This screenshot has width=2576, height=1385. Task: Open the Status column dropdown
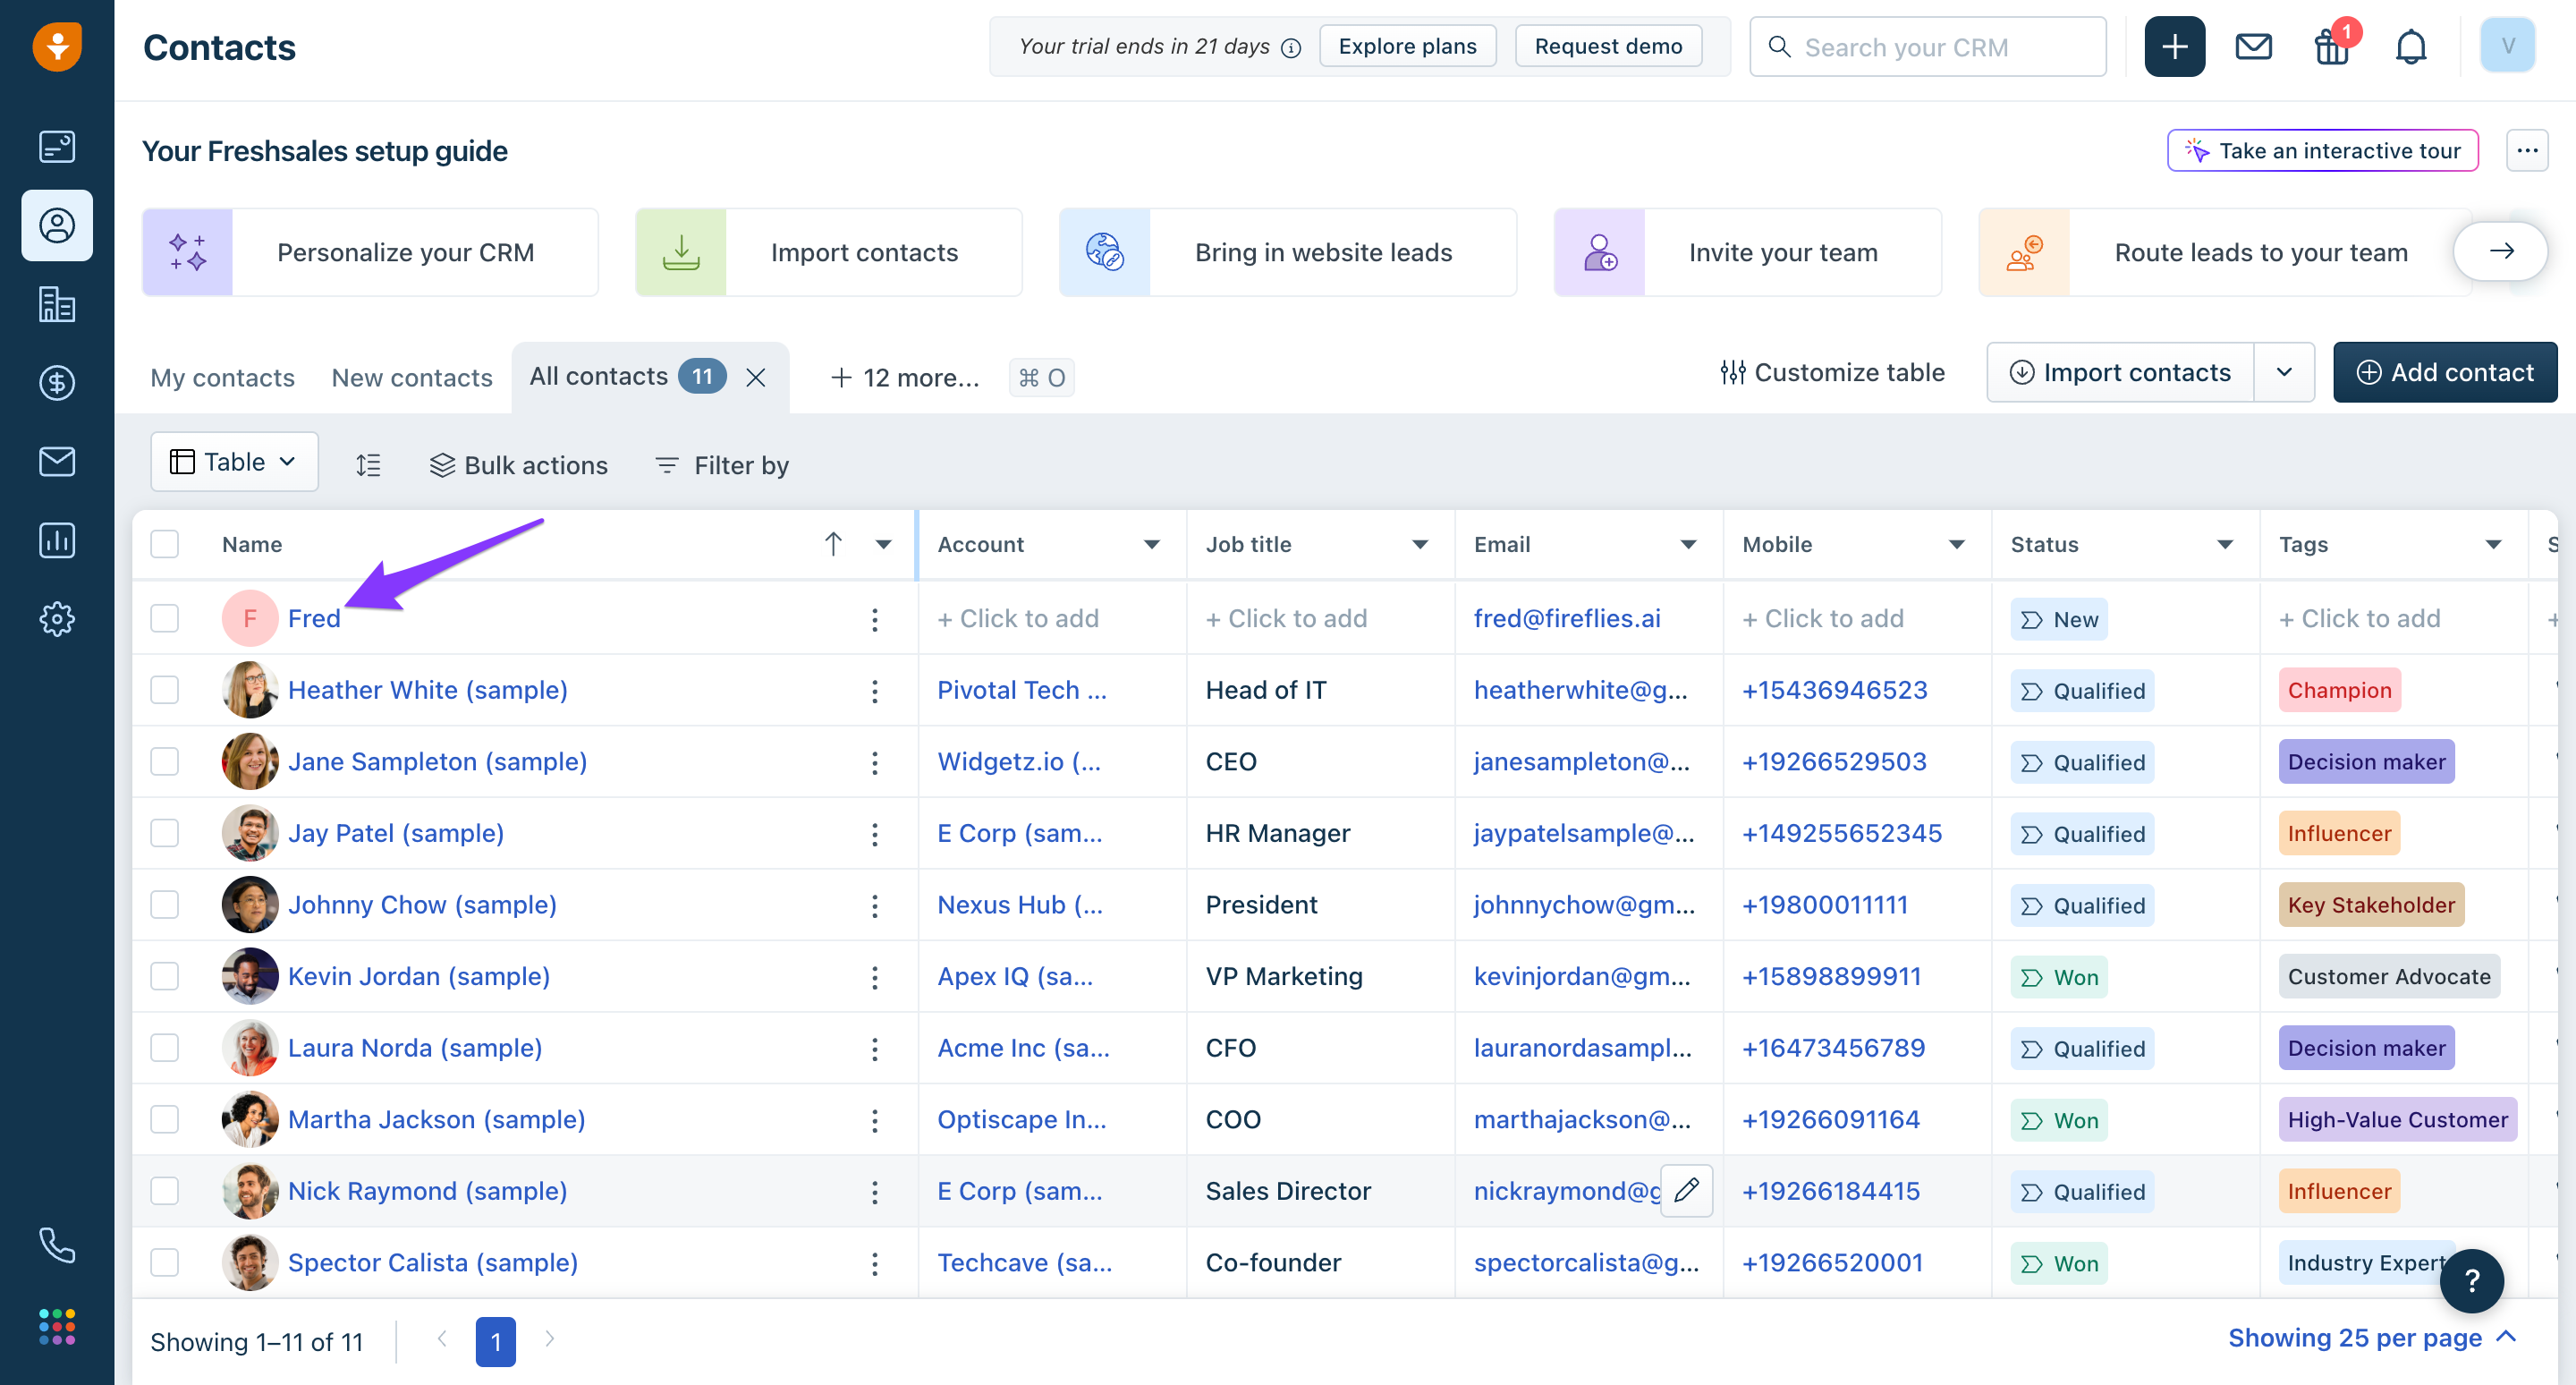pos(2225,544)
